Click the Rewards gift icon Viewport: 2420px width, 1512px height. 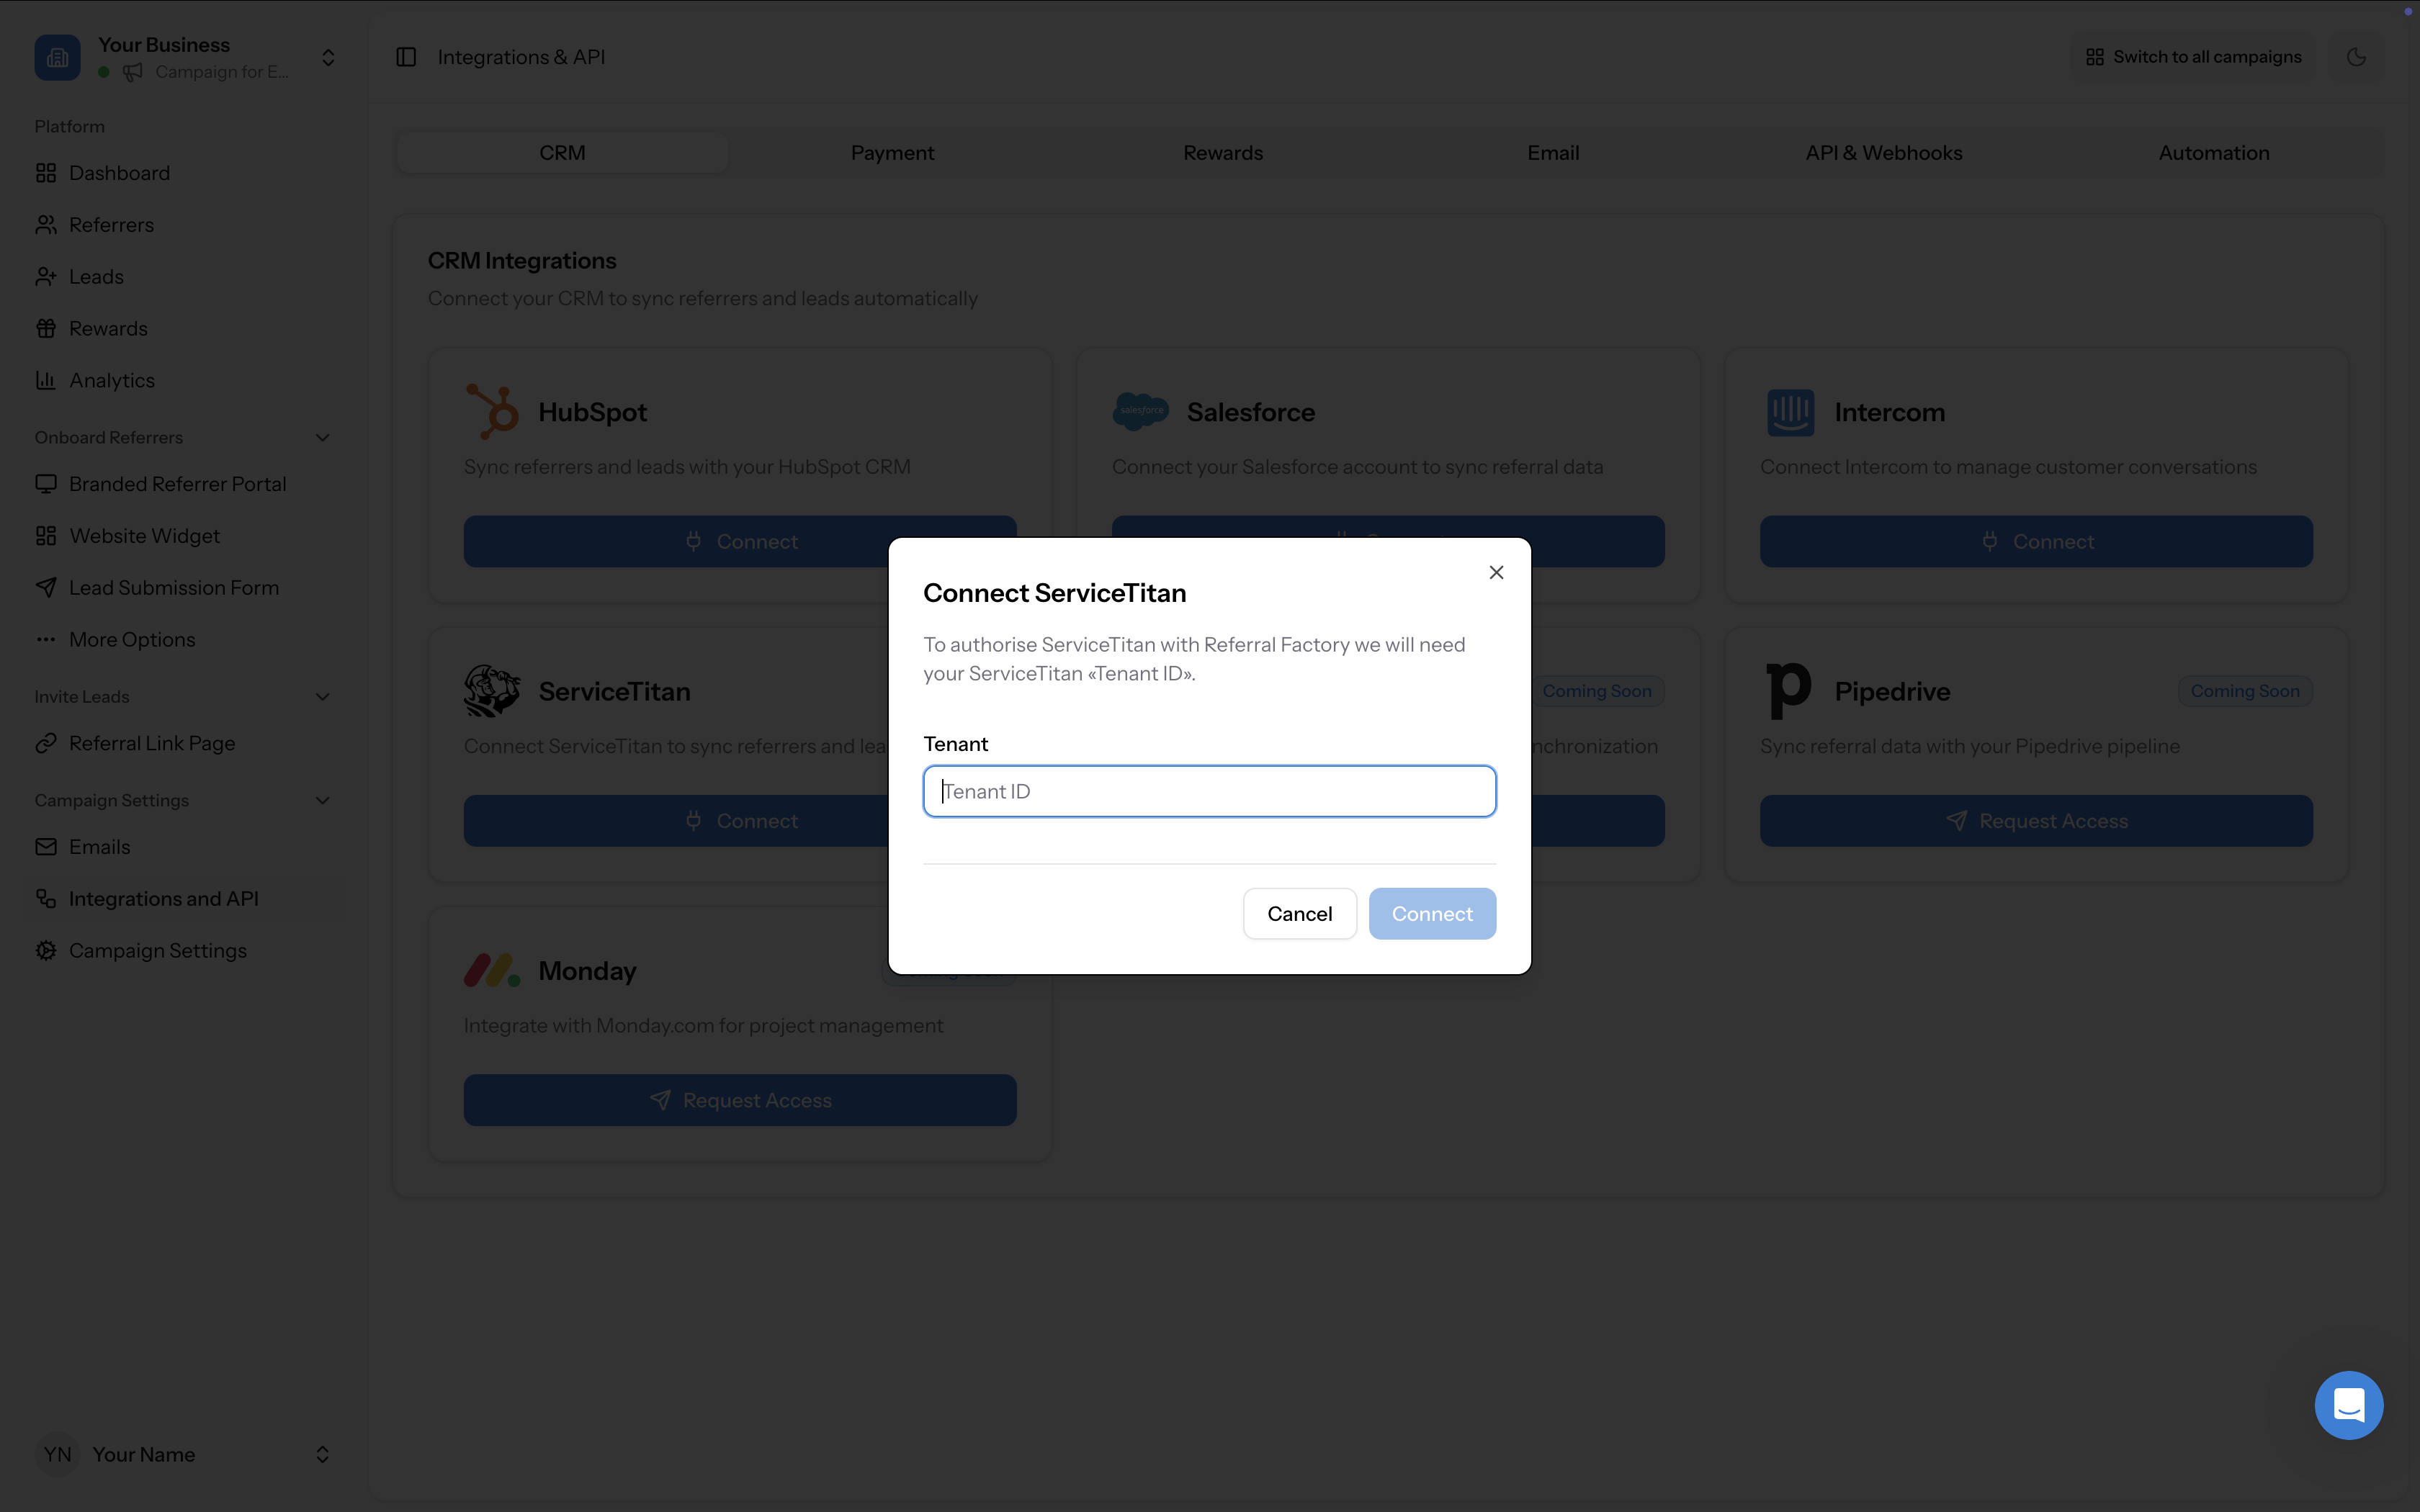tap(46, 328)
